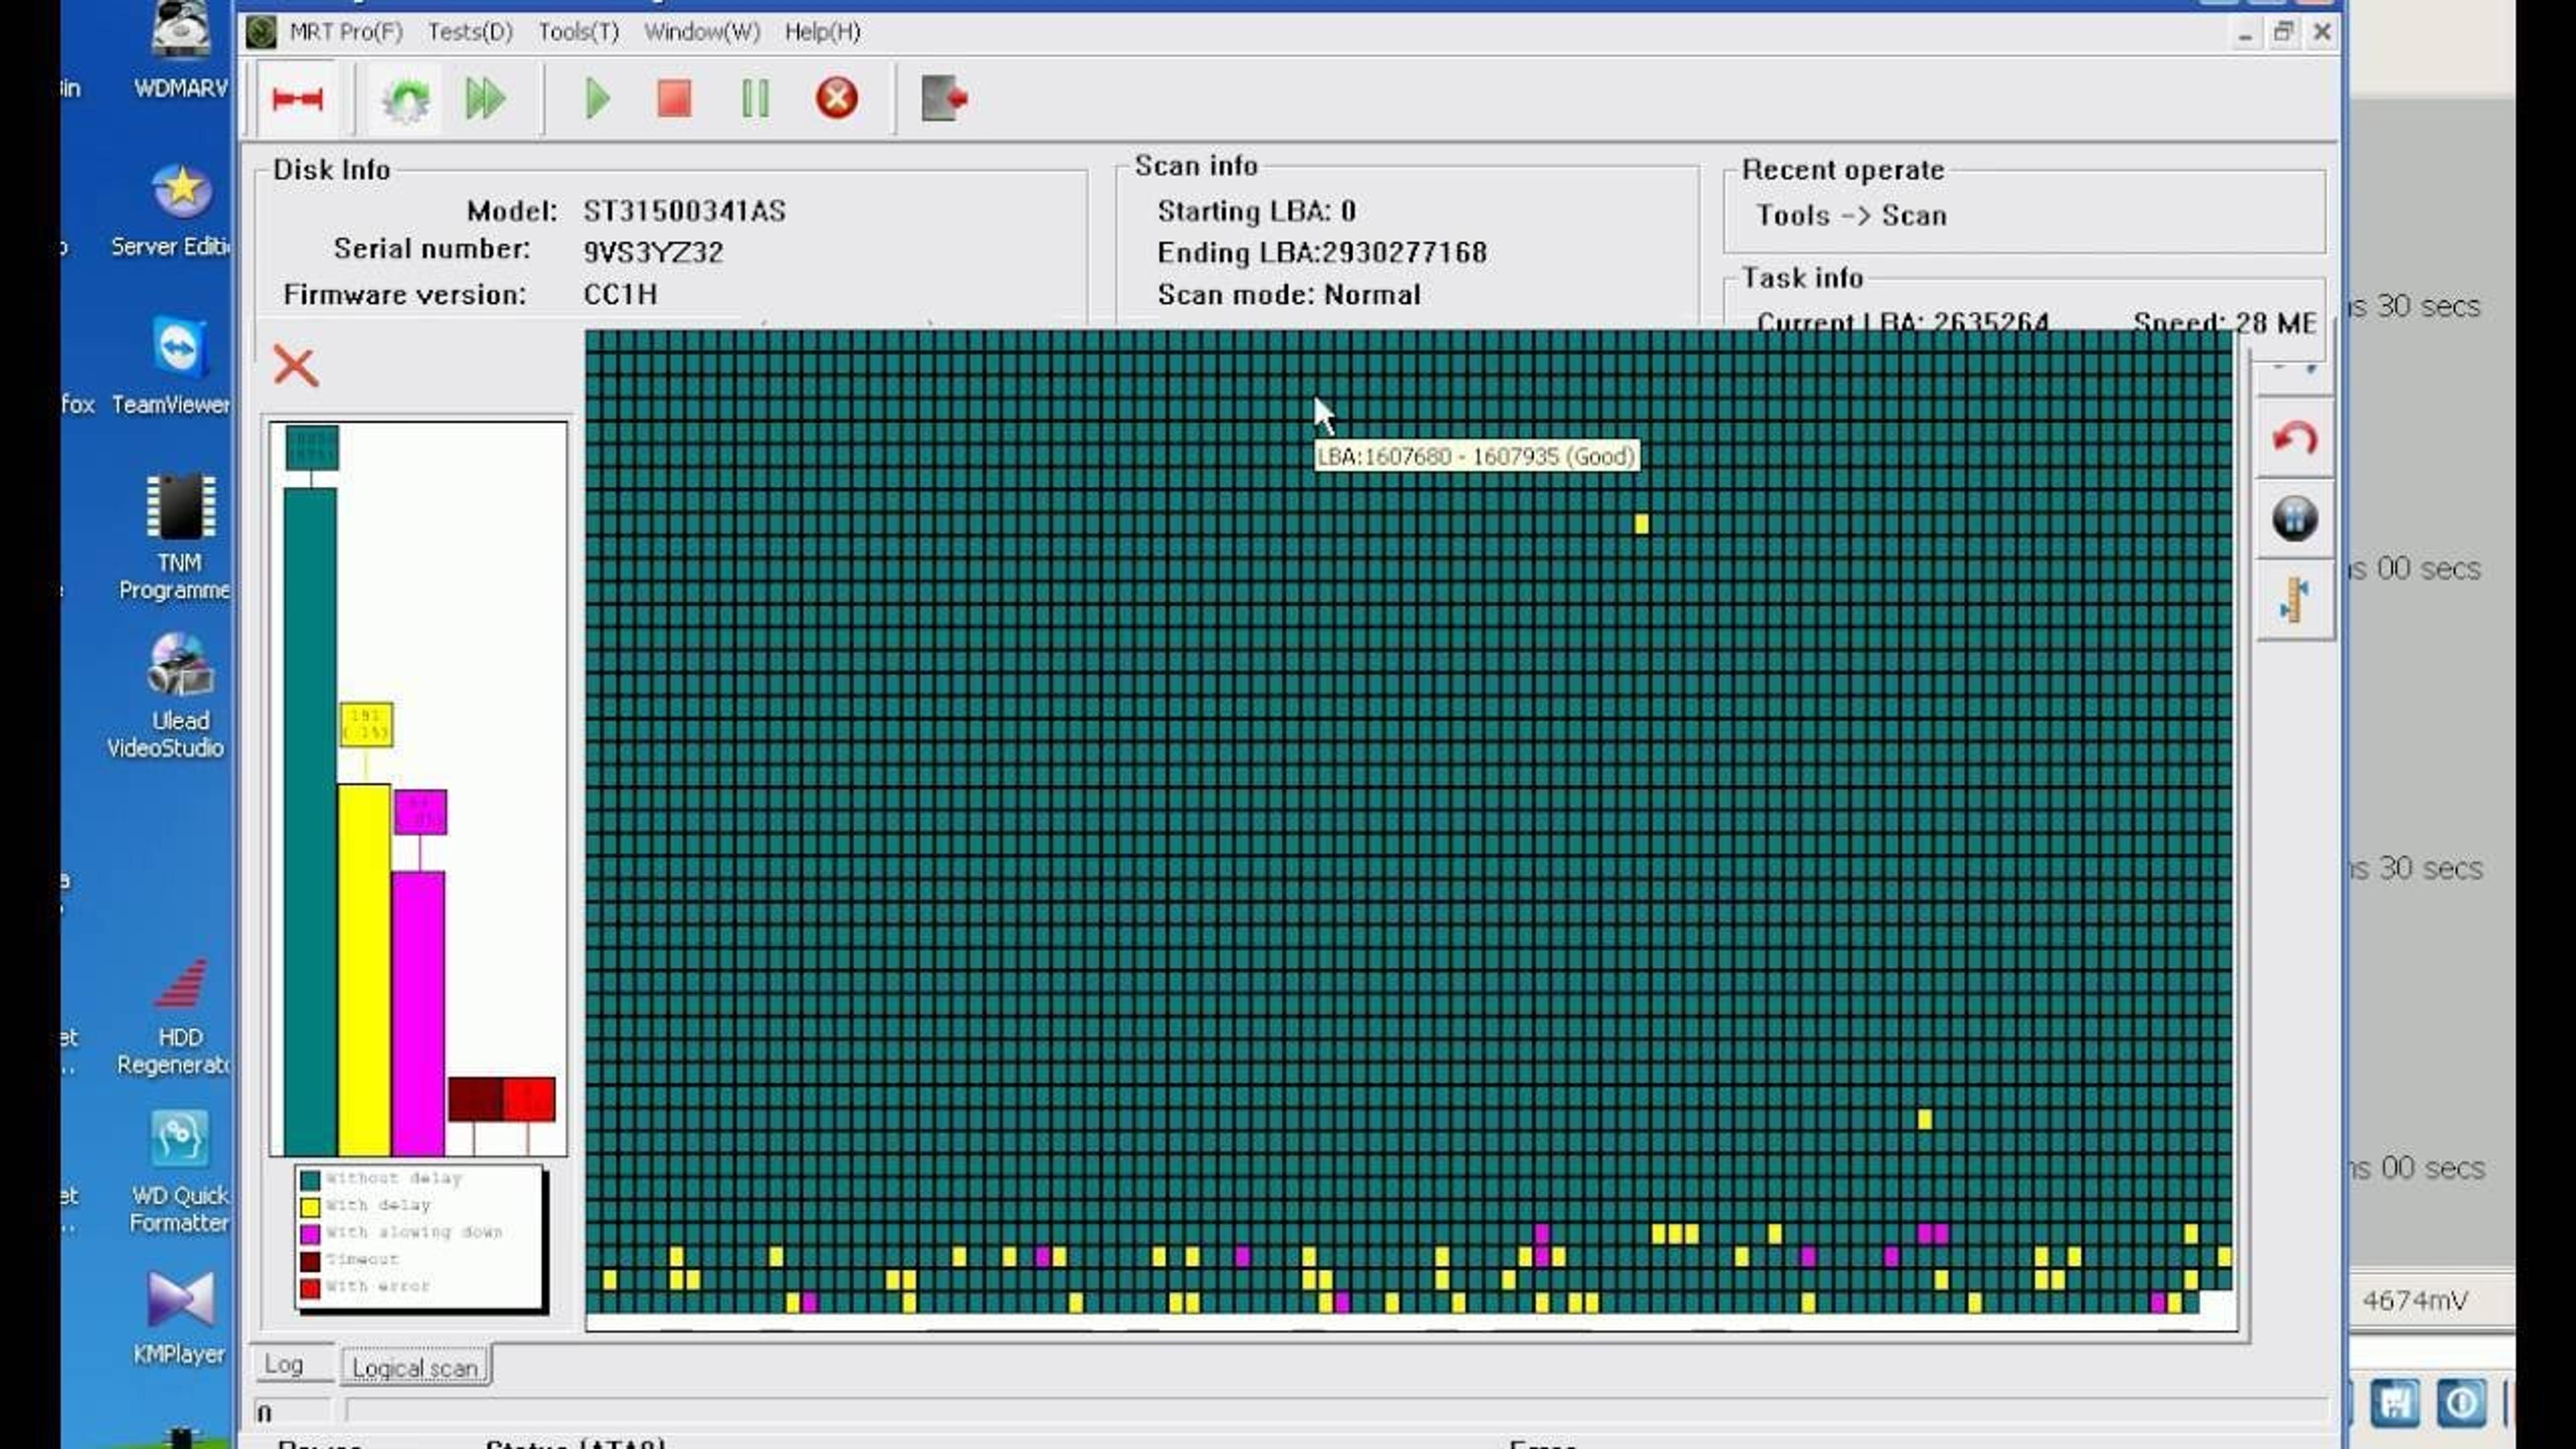Switch to the Log tab

[x=284, y=1364]
